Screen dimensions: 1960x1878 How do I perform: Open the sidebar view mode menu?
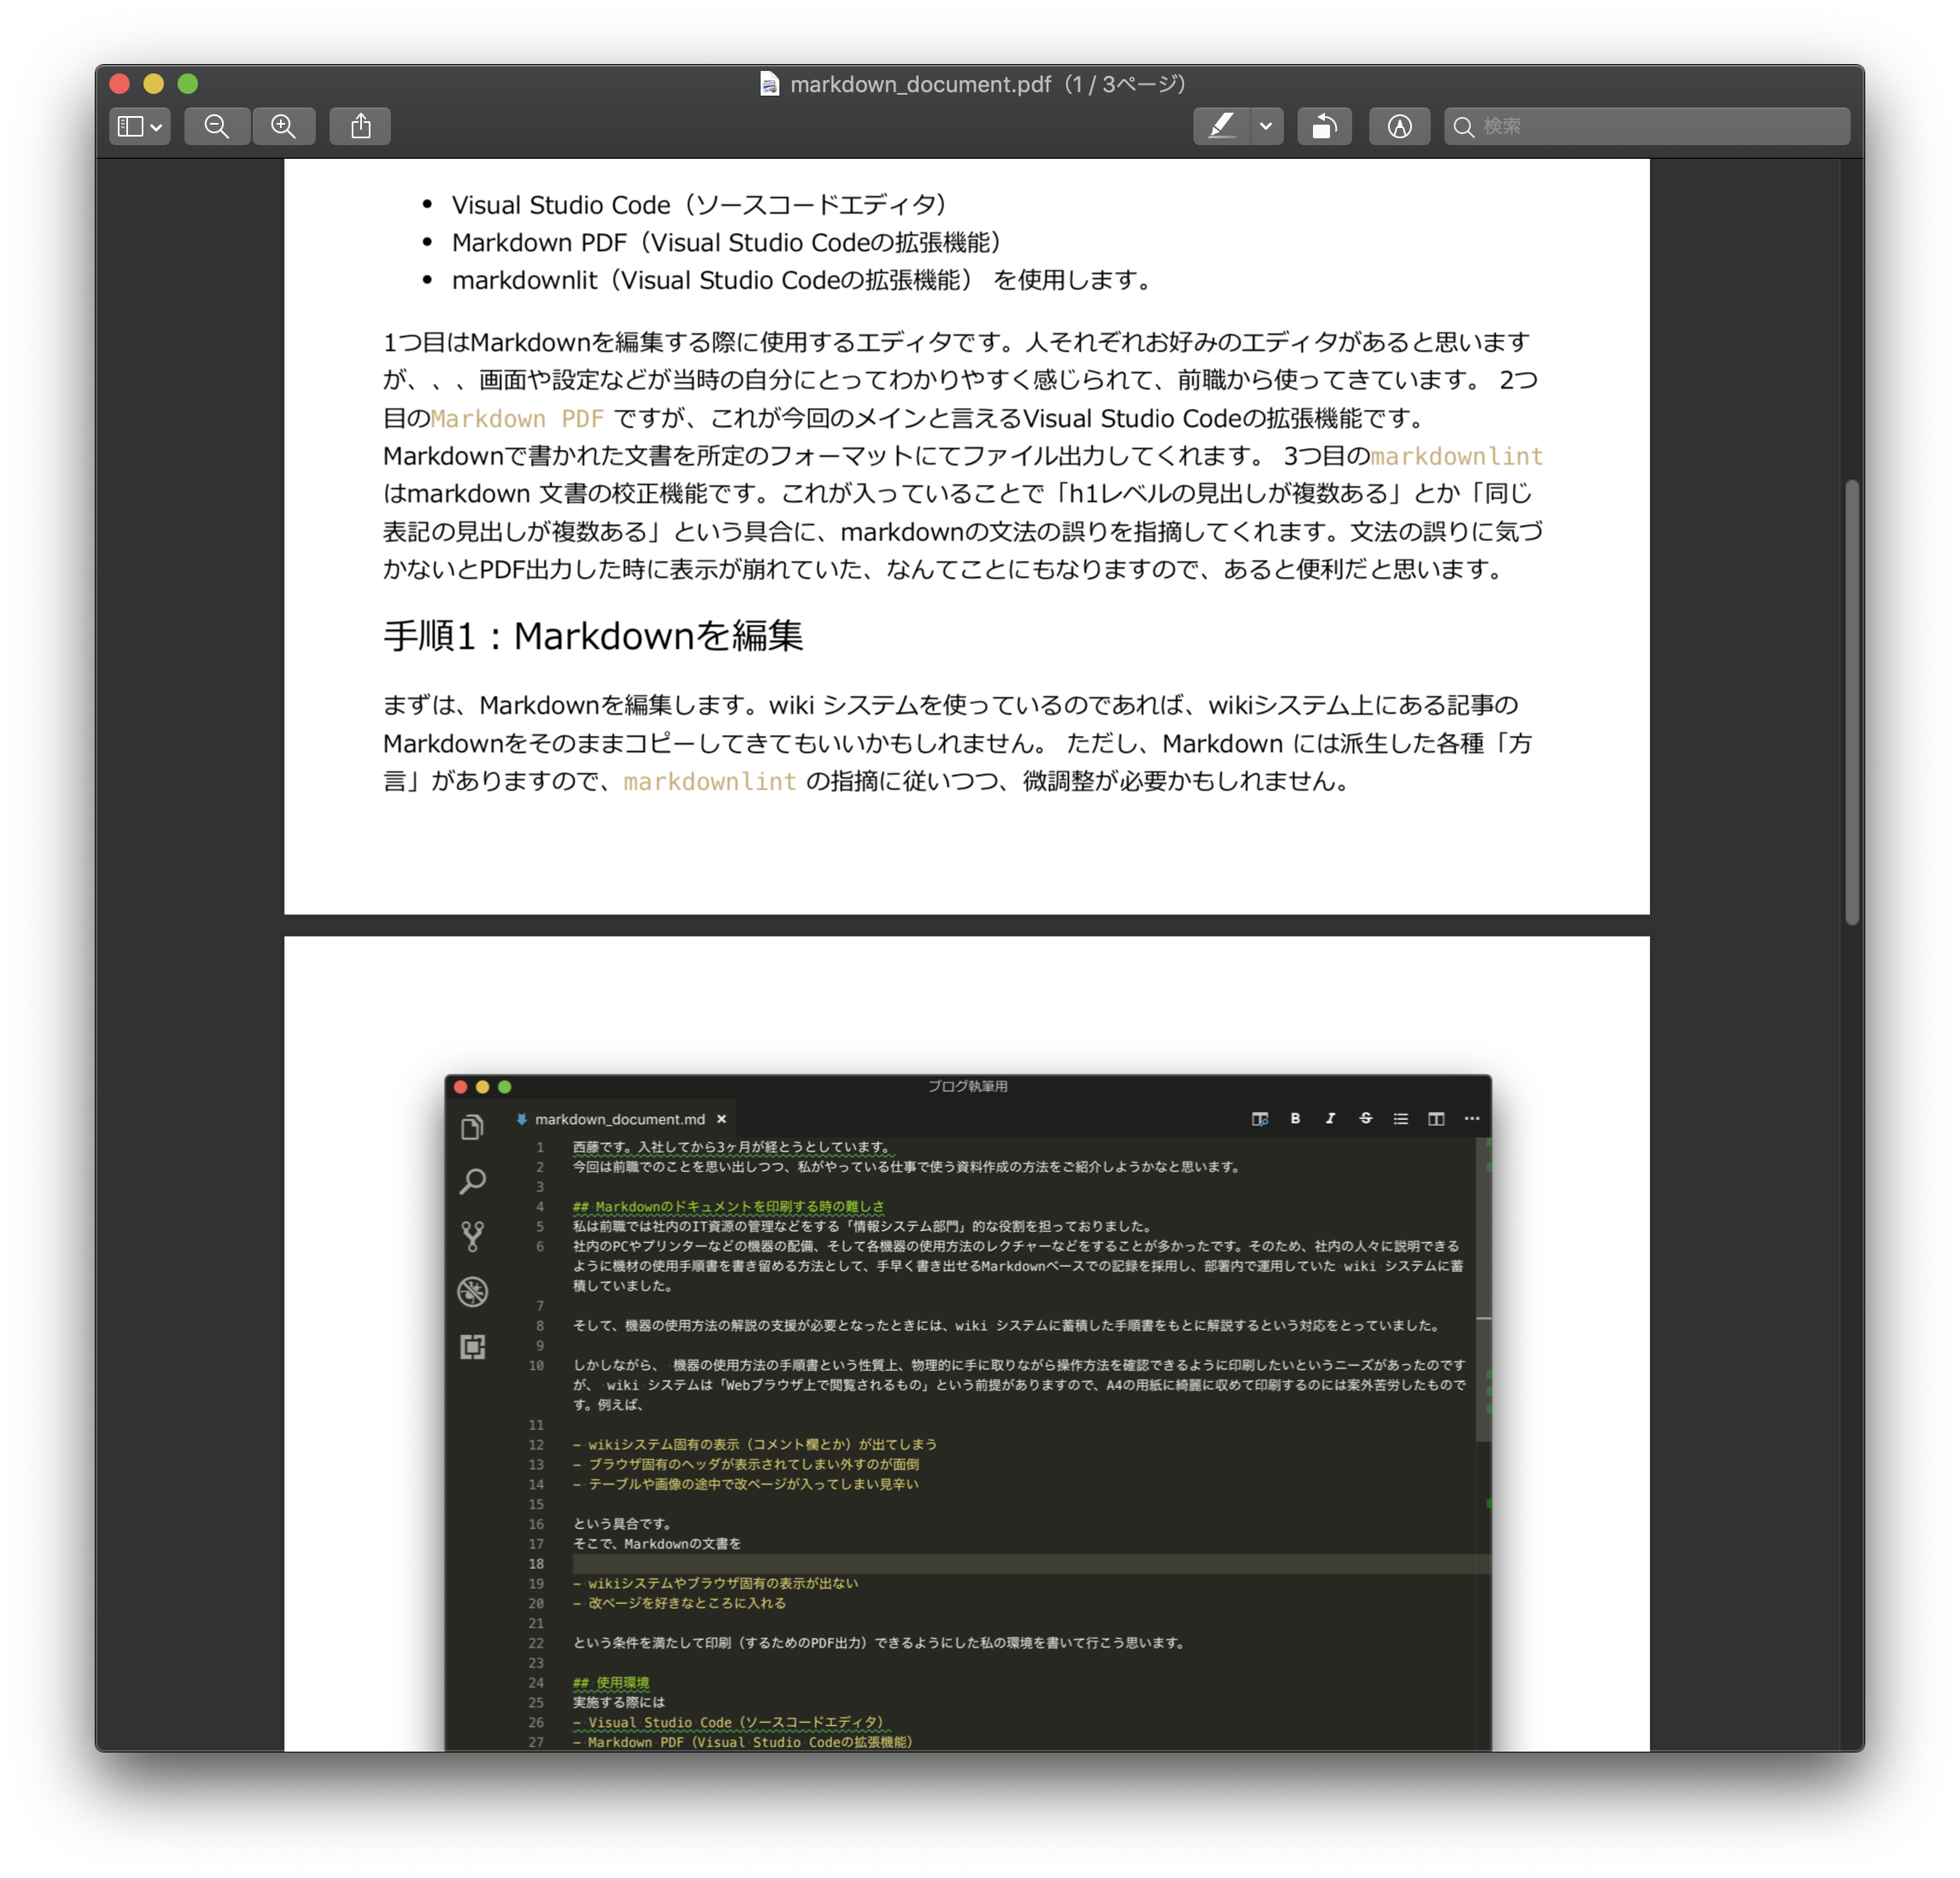[x=139, y=126]
